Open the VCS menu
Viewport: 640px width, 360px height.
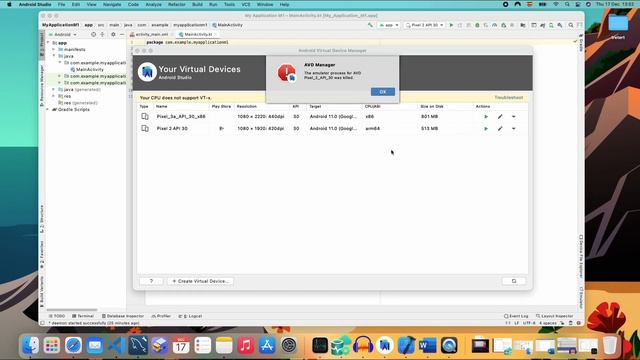tap(246, 4)
